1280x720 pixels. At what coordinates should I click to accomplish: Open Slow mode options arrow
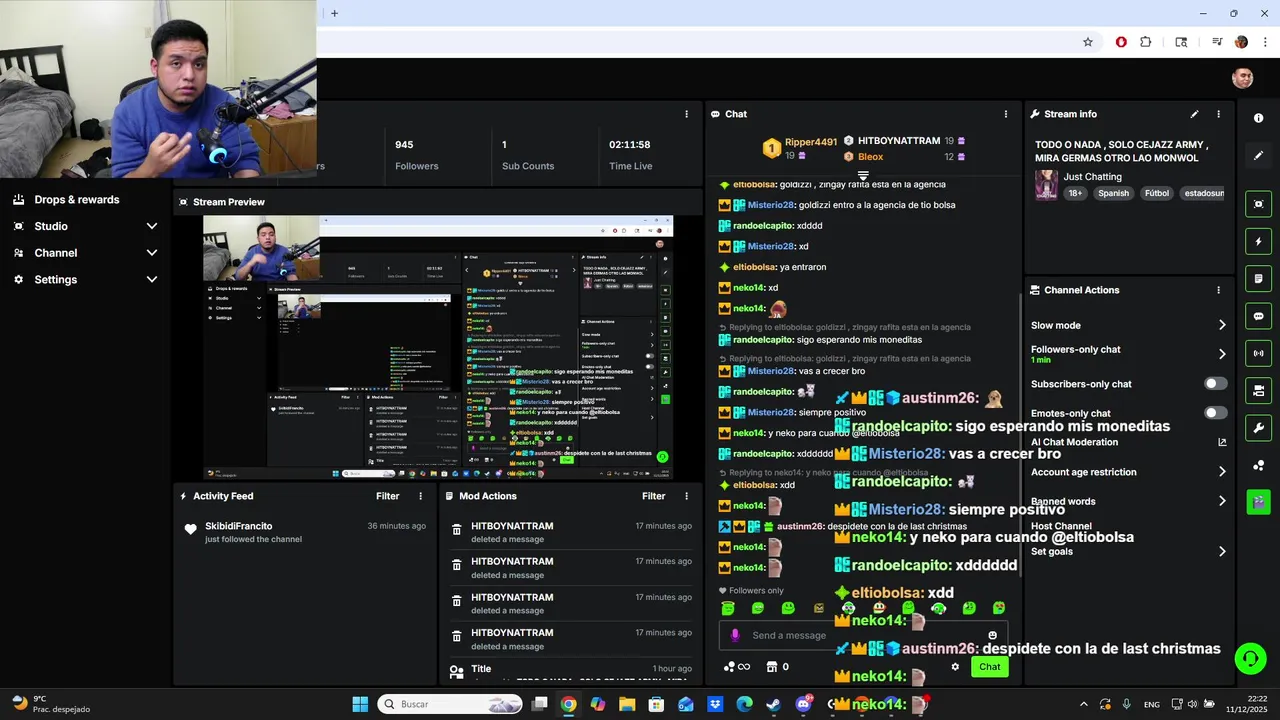click(1222, 325)
